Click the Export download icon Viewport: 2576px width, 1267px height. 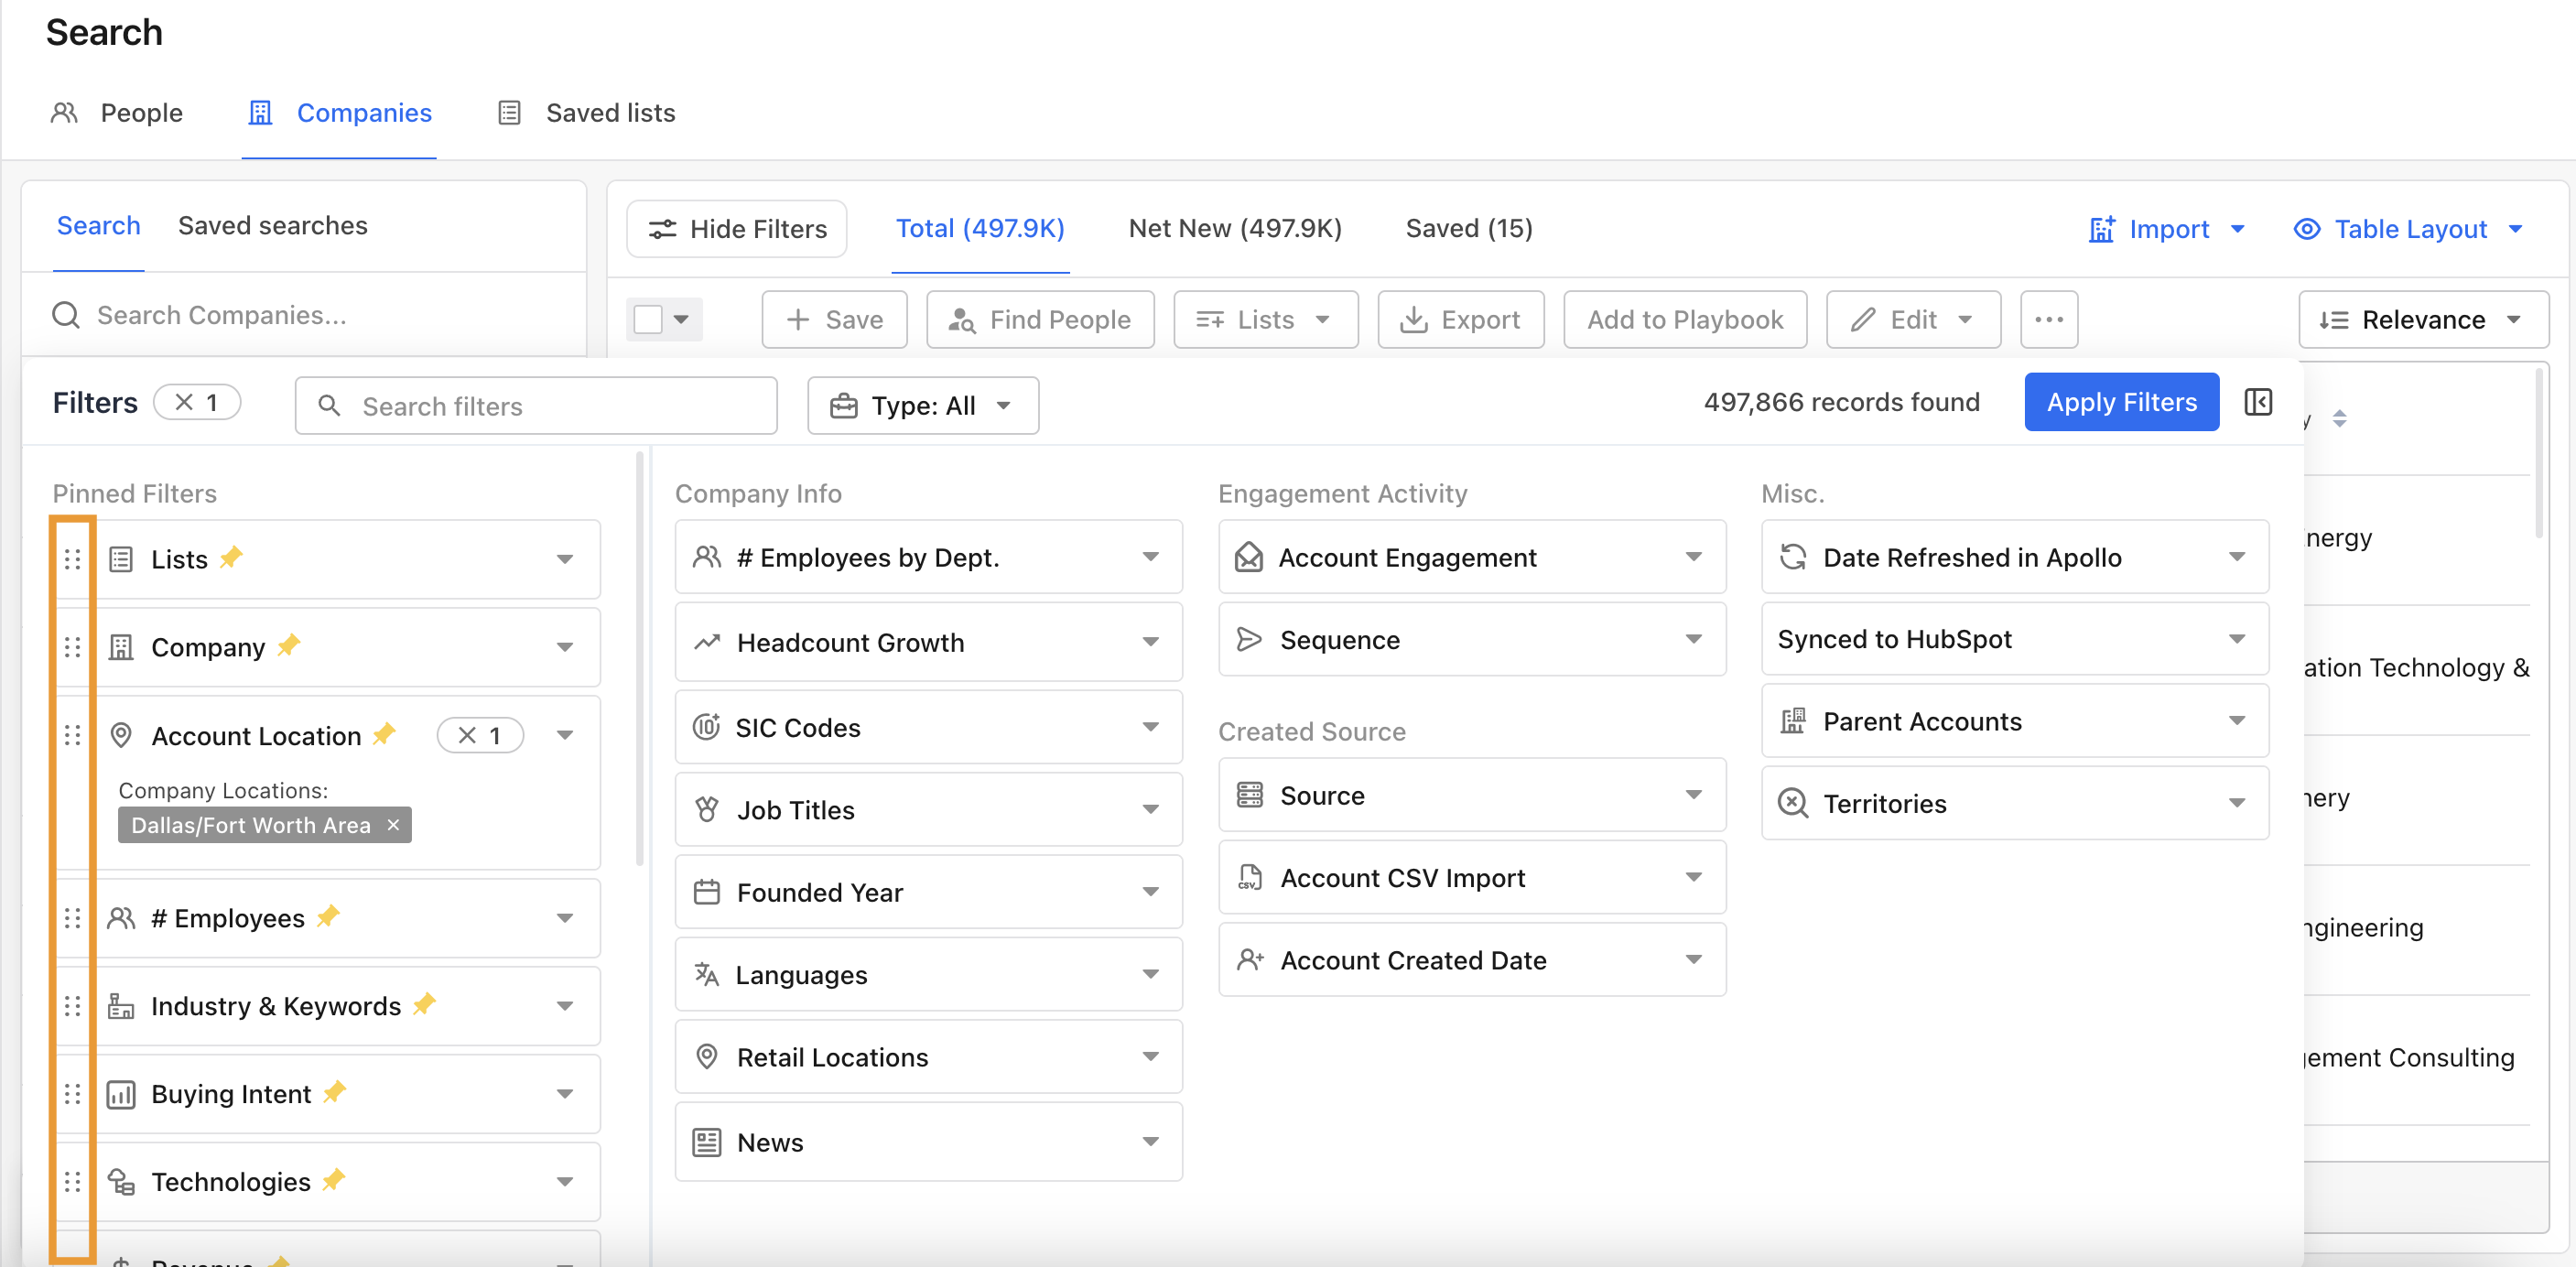click(1415, 319)
